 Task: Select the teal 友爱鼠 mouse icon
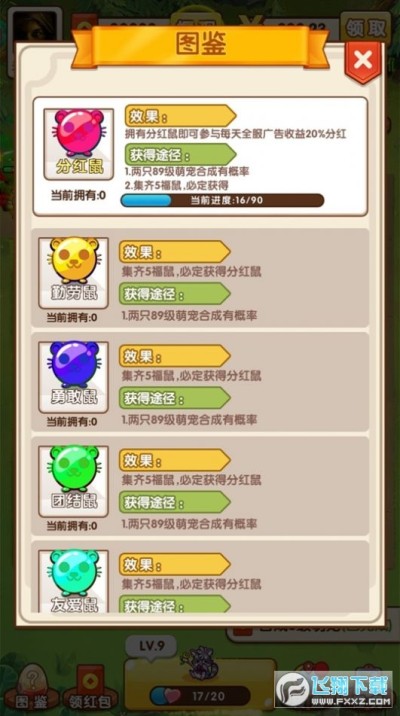click(x=74, y=581)
